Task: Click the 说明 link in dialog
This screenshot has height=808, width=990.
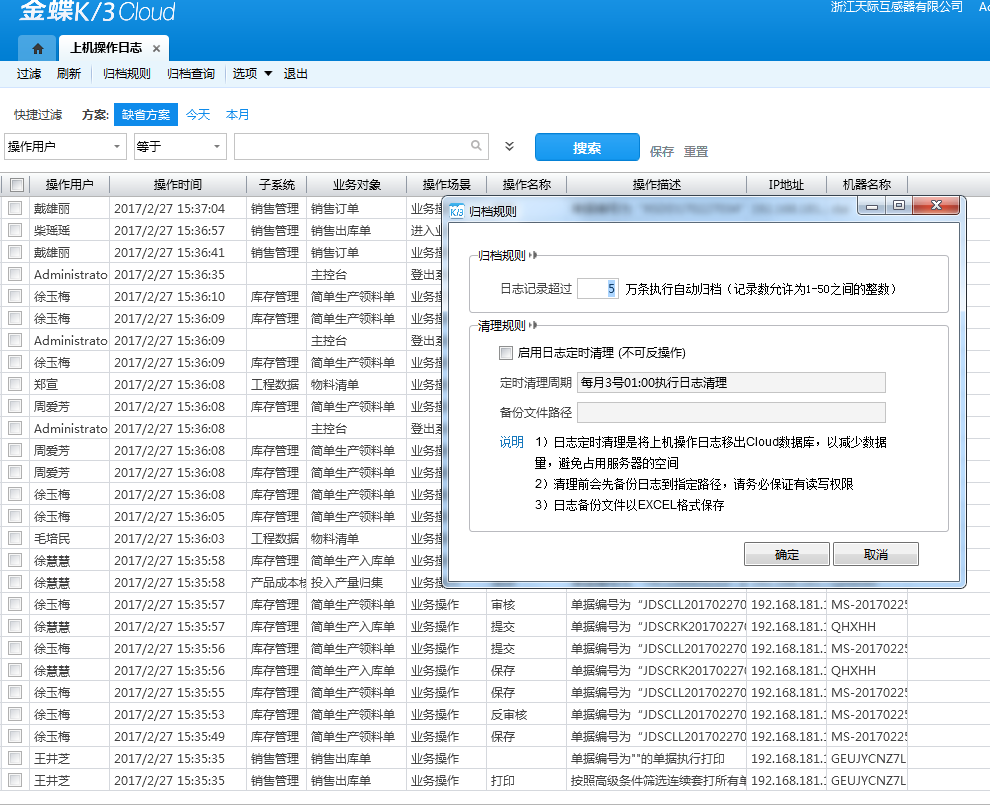Action: point(511,442)
